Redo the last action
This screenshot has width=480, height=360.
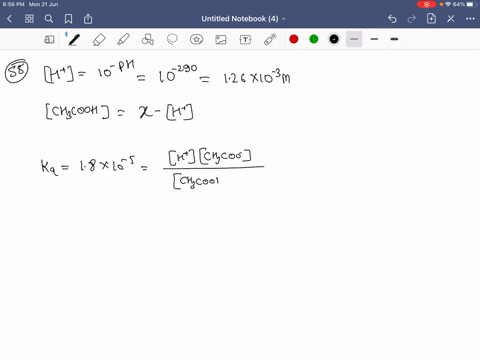click(x=412, y=19)
